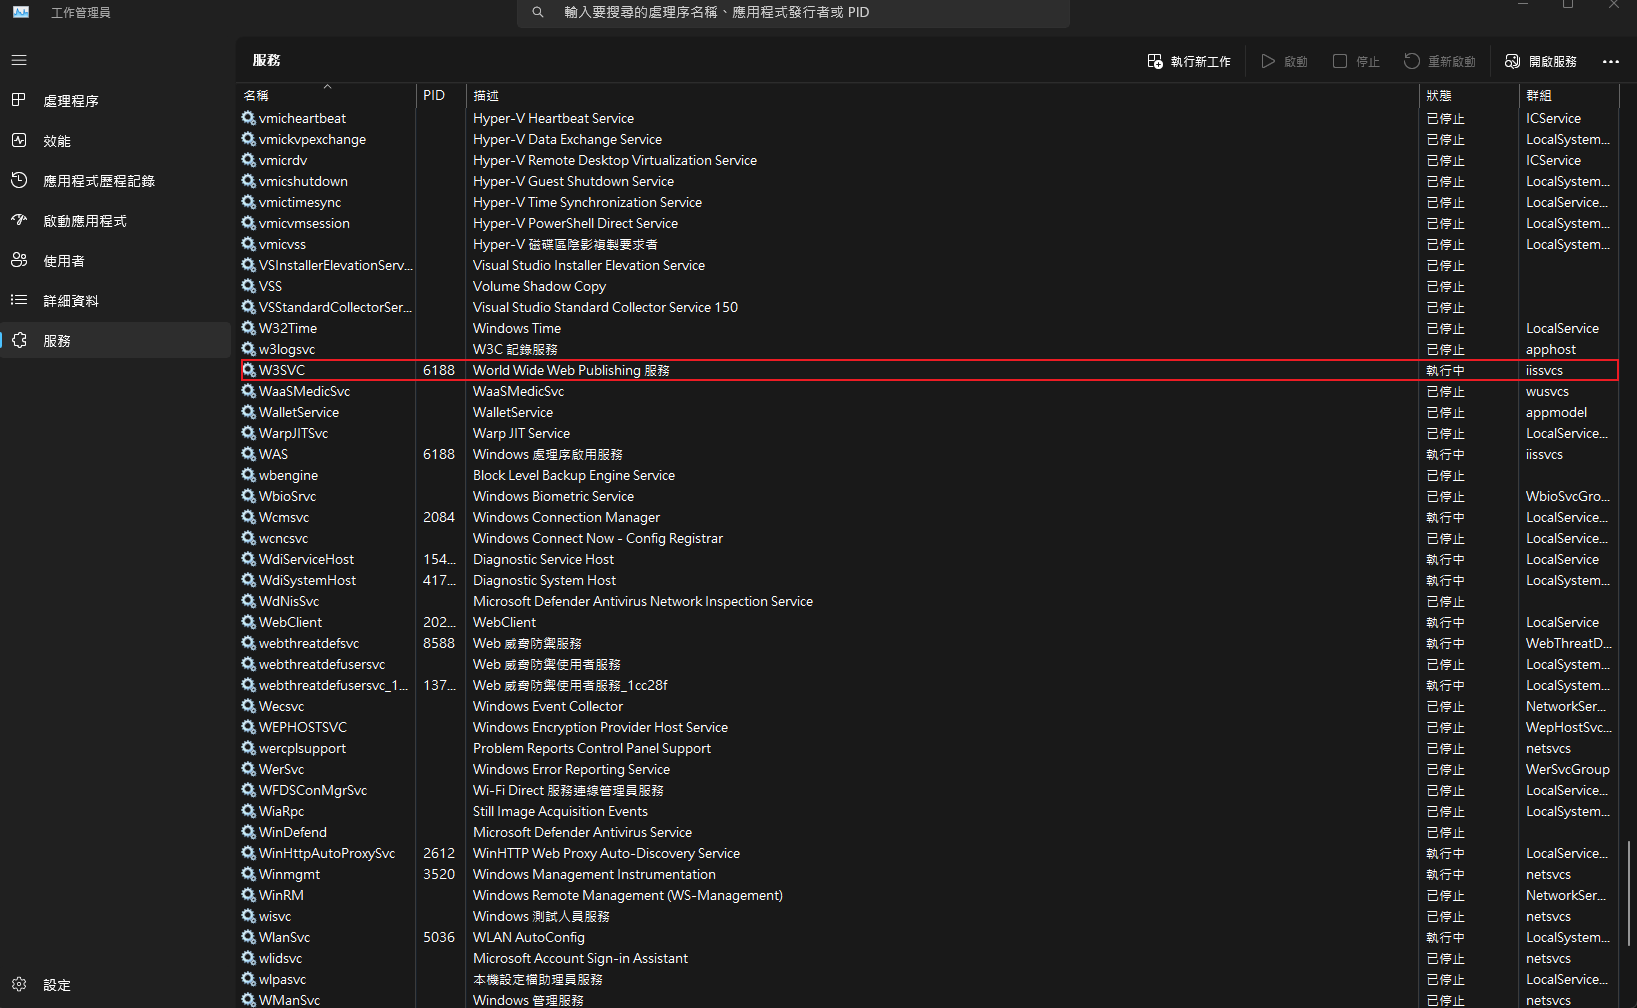Click the WlanSvc service gear icon

coord(249,937)
